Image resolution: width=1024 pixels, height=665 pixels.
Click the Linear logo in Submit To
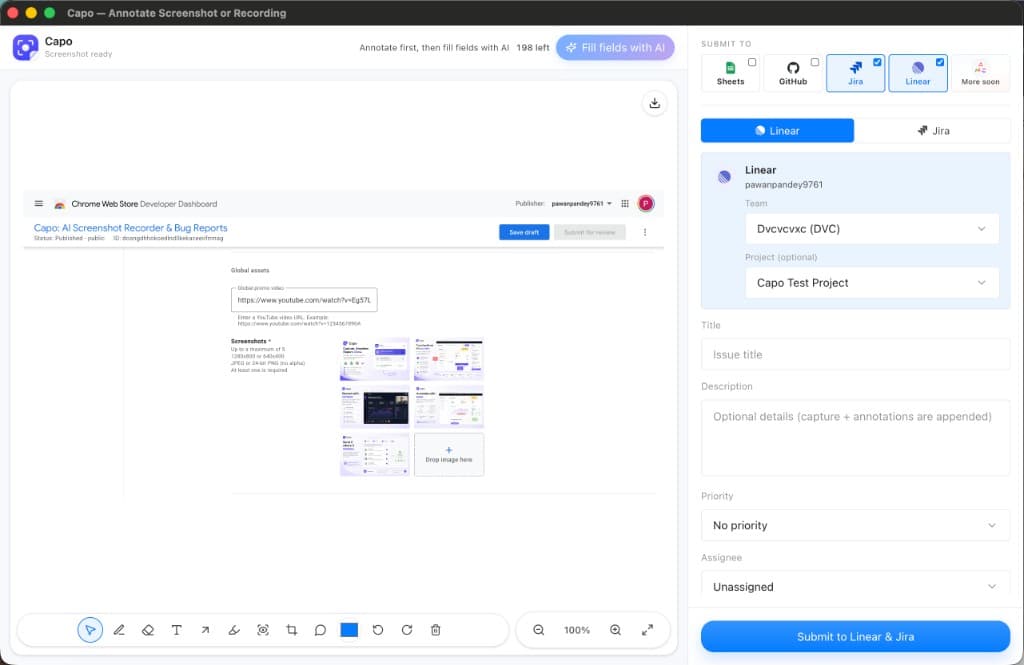pos(918,67)
